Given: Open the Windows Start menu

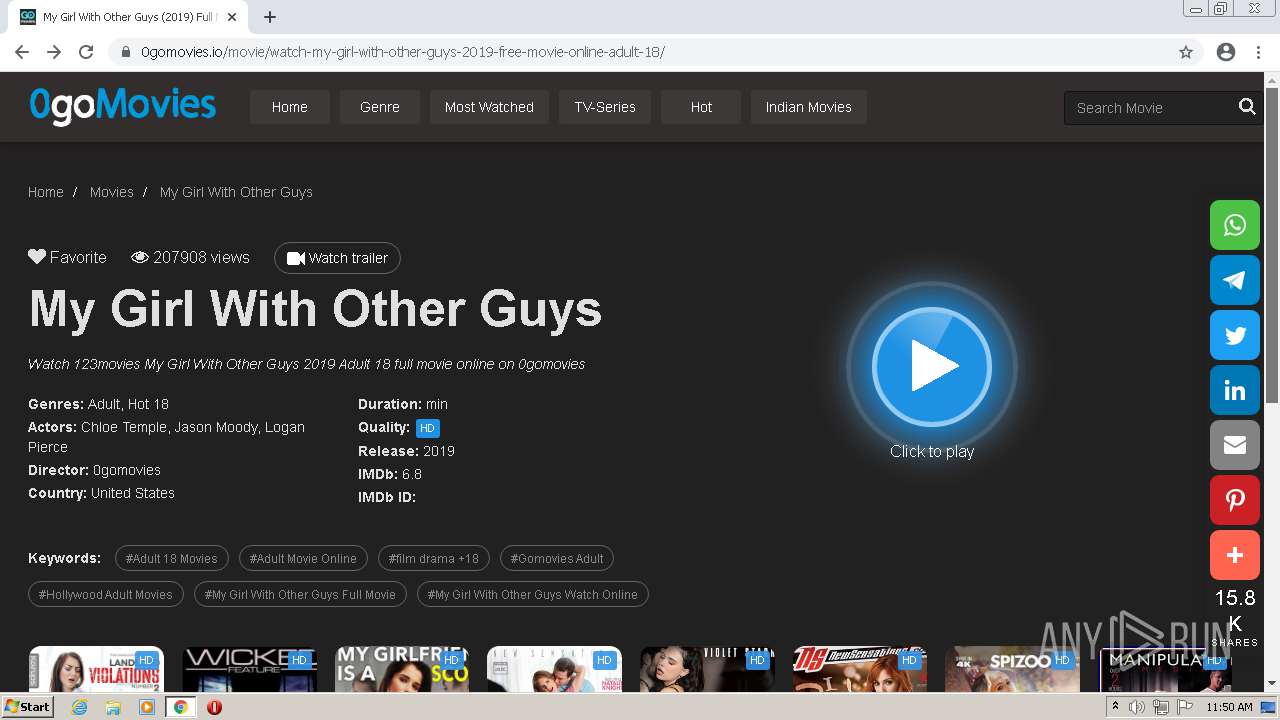Looking at the screenshot, I should click(28, 707).
